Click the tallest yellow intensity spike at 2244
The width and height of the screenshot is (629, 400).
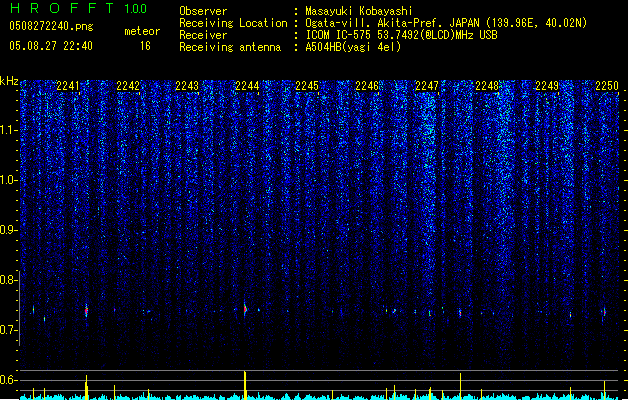coord(245,385)
